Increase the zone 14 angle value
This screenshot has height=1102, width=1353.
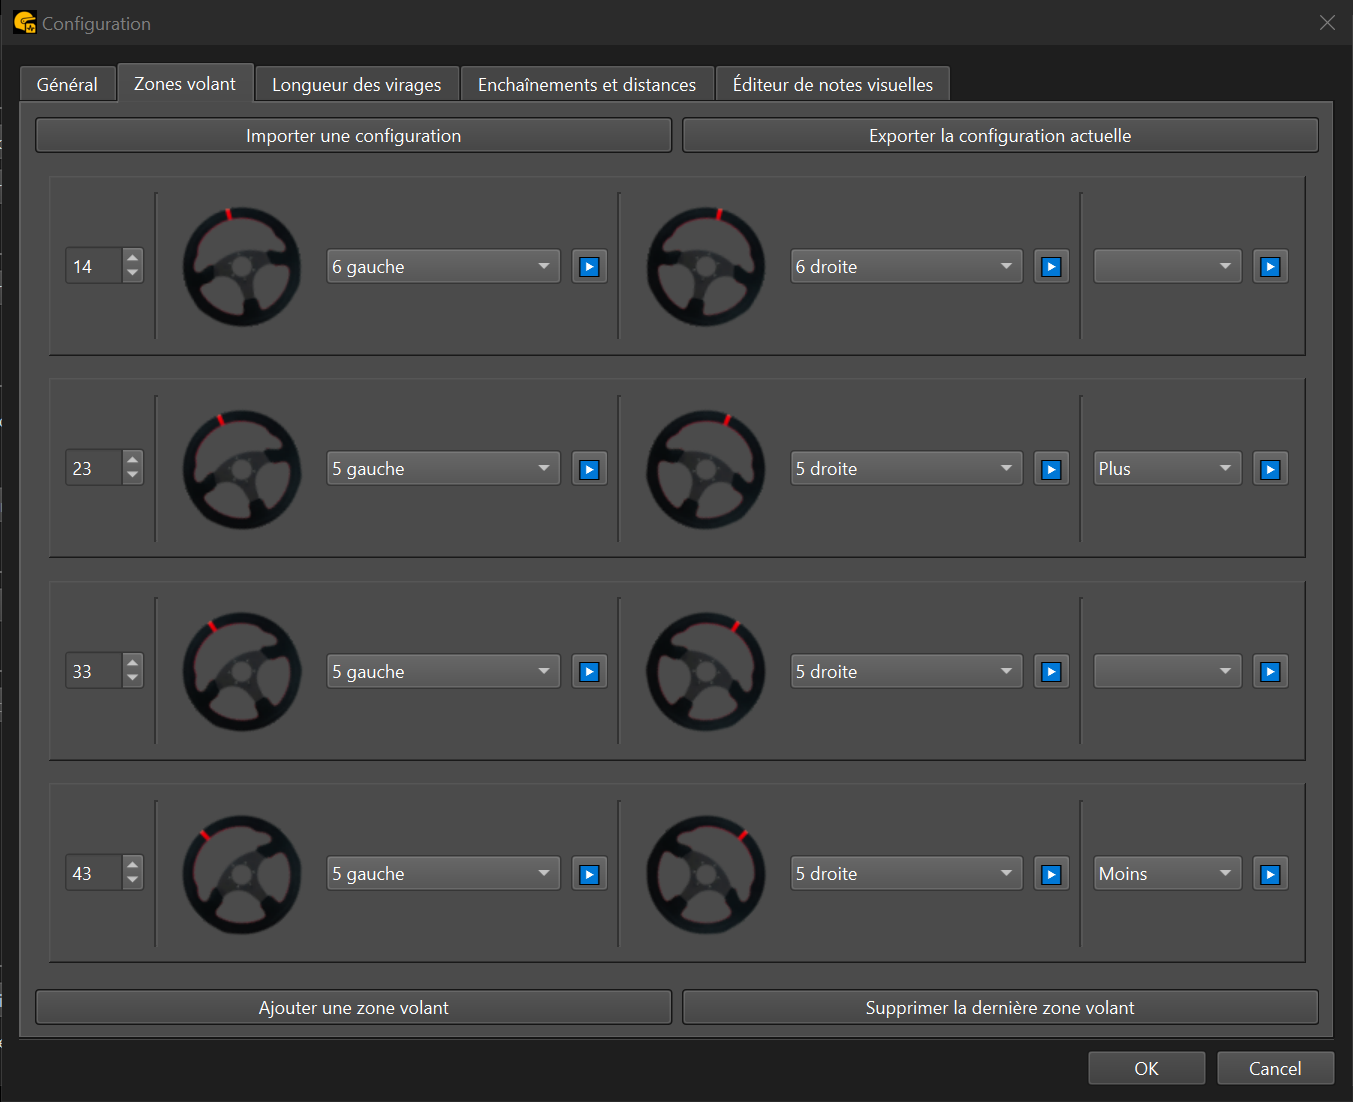pyautogui.click(x=133, y=258)
